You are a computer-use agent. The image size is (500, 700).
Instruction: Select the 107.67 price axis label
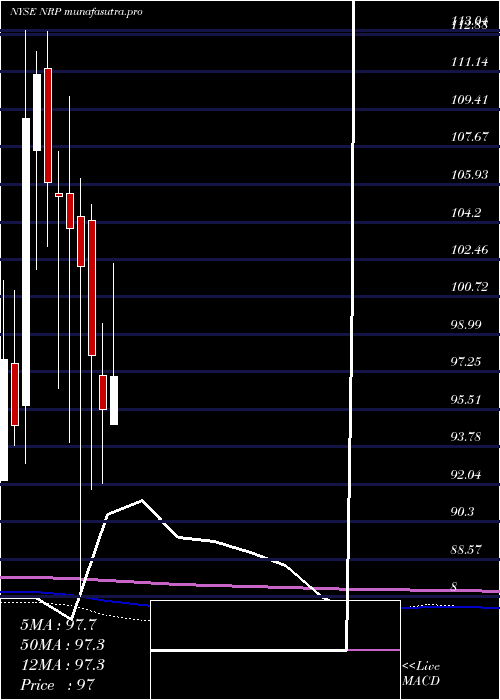(x=469, y=137)
